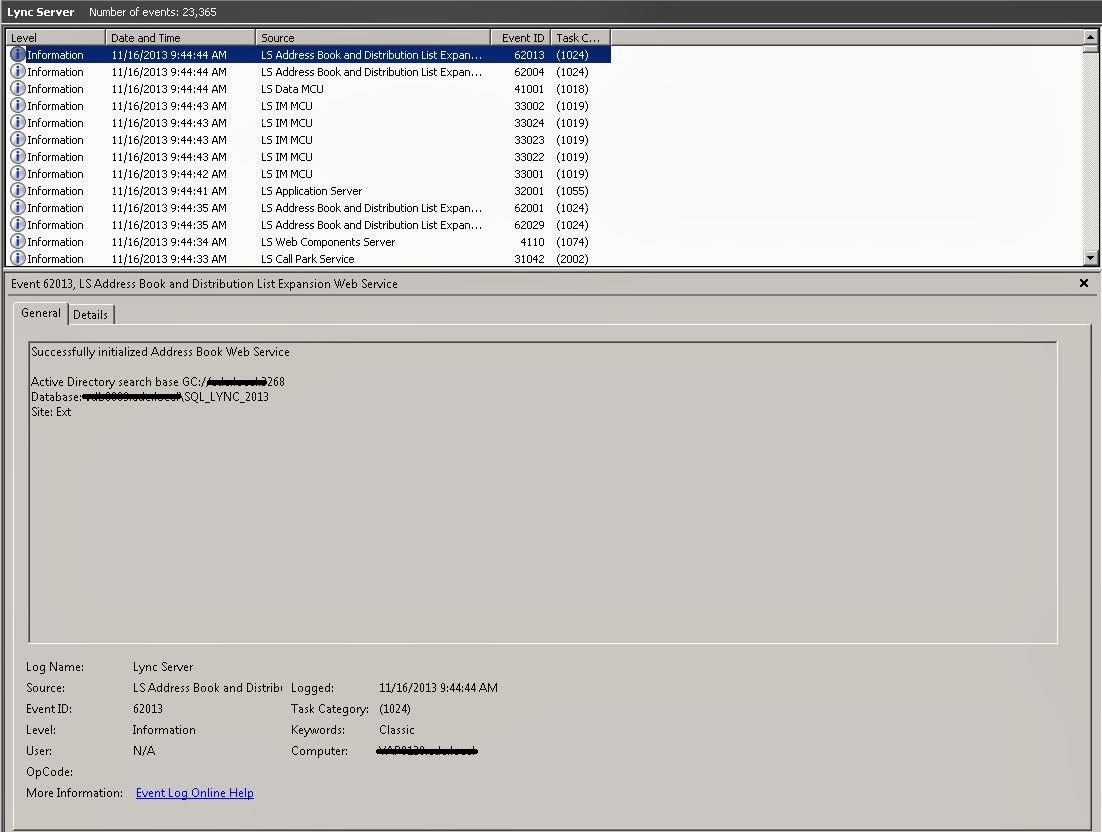Click the Logged timestamp value in details
The height and width of the screenshot is (832, 1102).
tap(438, 687)
